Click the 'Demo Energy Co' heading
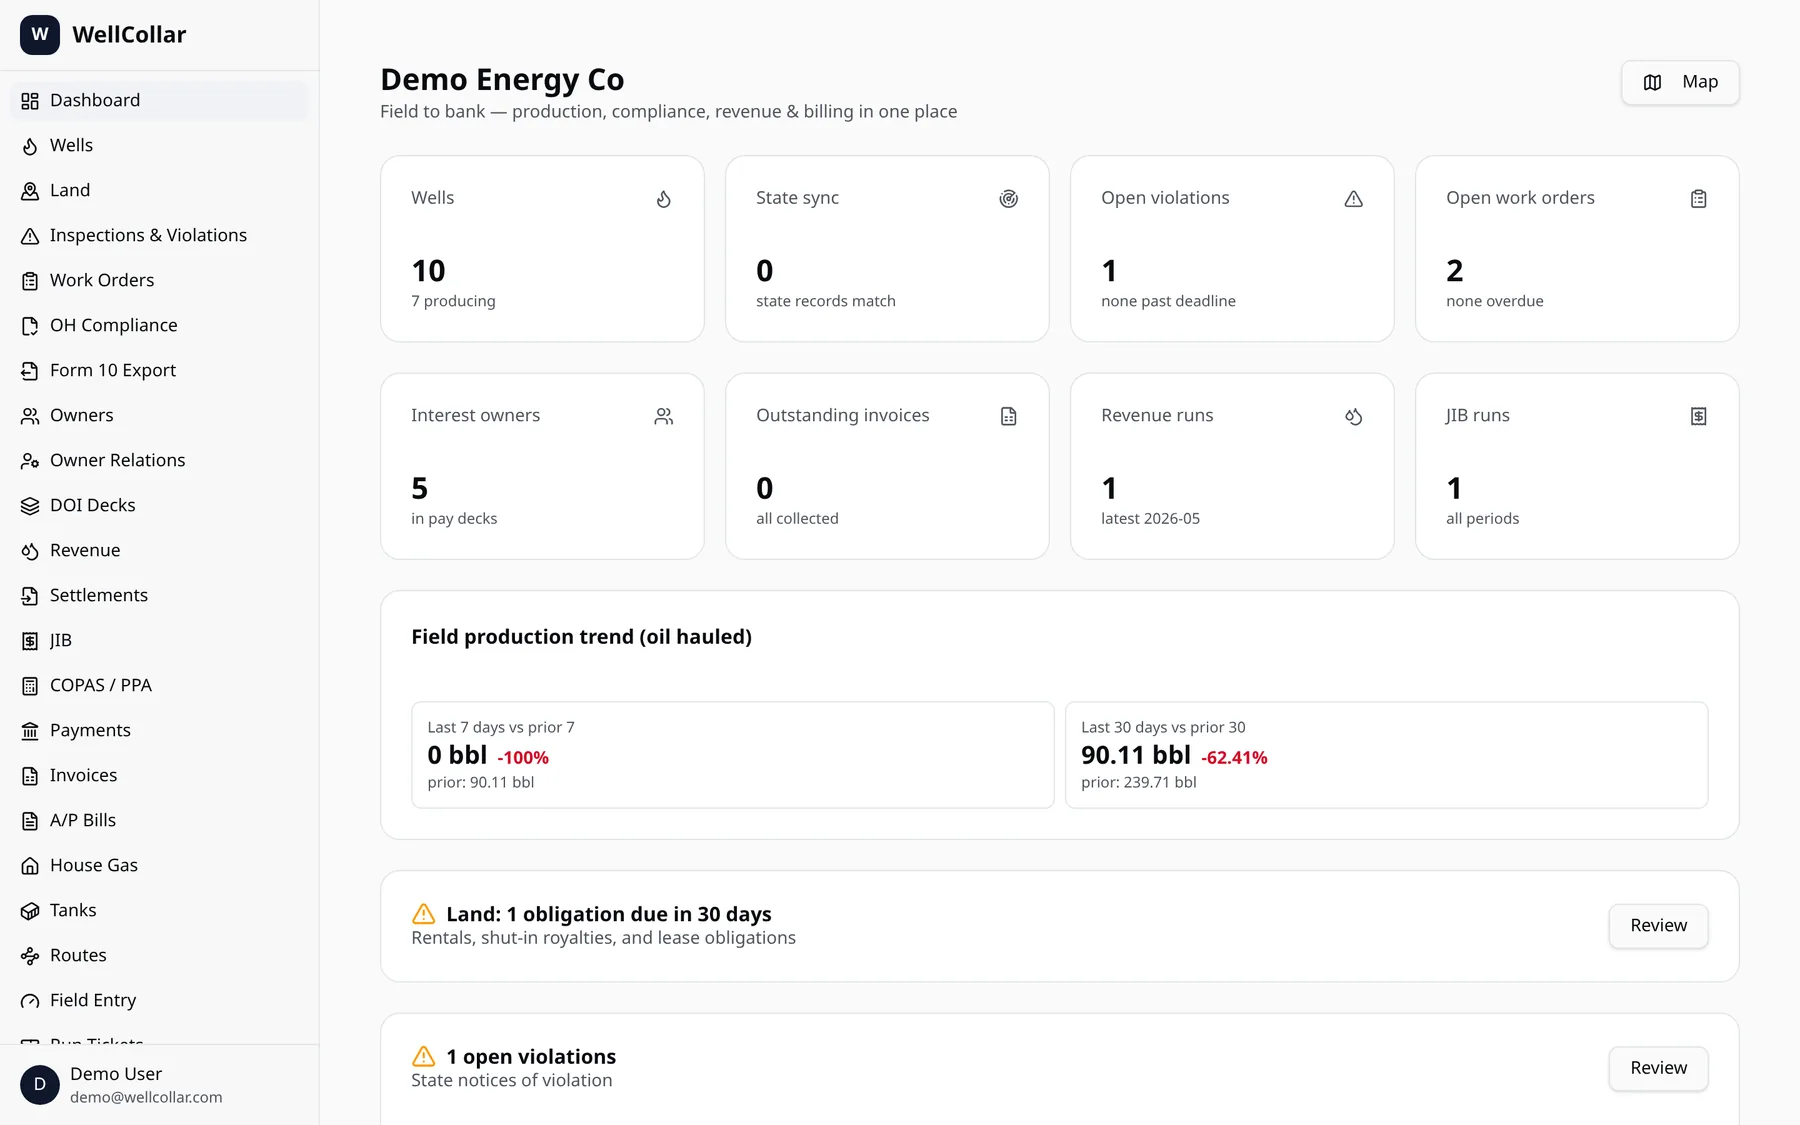The width and height of the screenshot is (1800, 1125). (x=502, y=79)
